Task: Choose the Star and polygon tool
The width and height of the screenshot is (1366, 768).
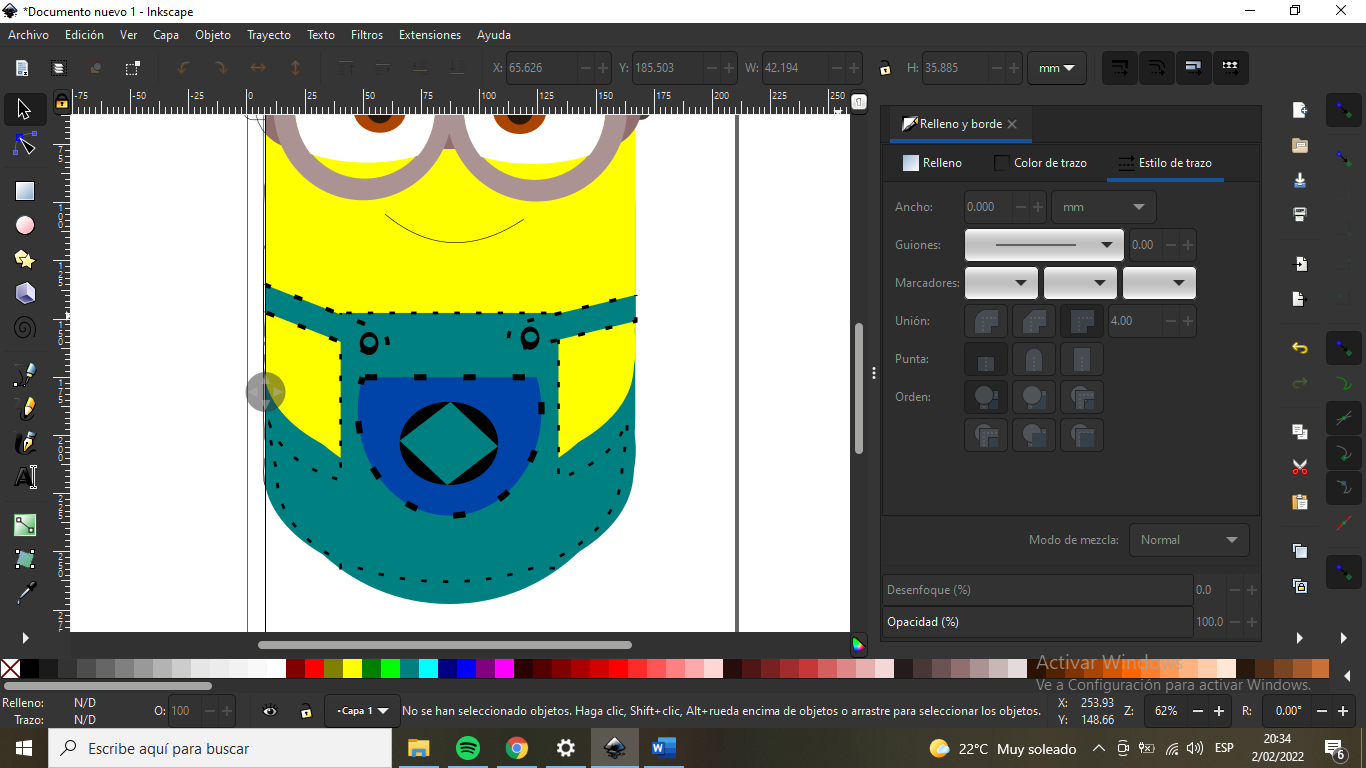Action: pos(25,260)
